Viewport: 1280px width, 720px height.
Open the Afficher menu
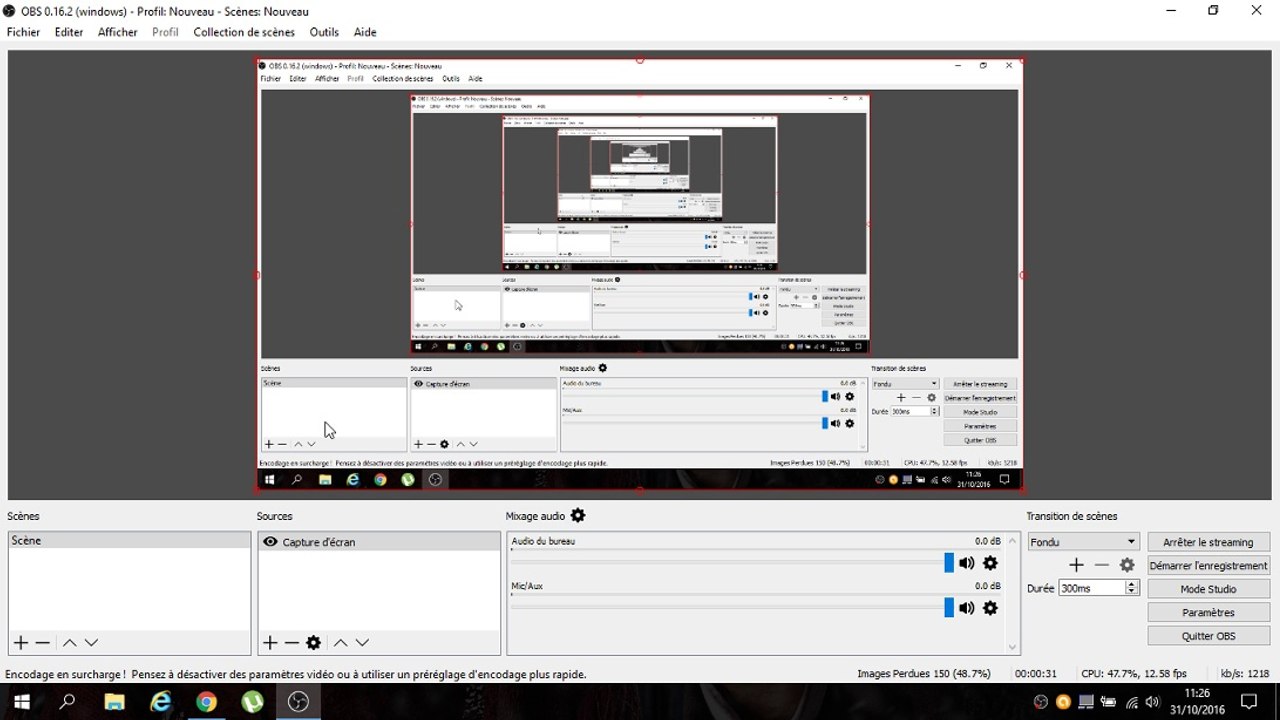coord(118,32)
